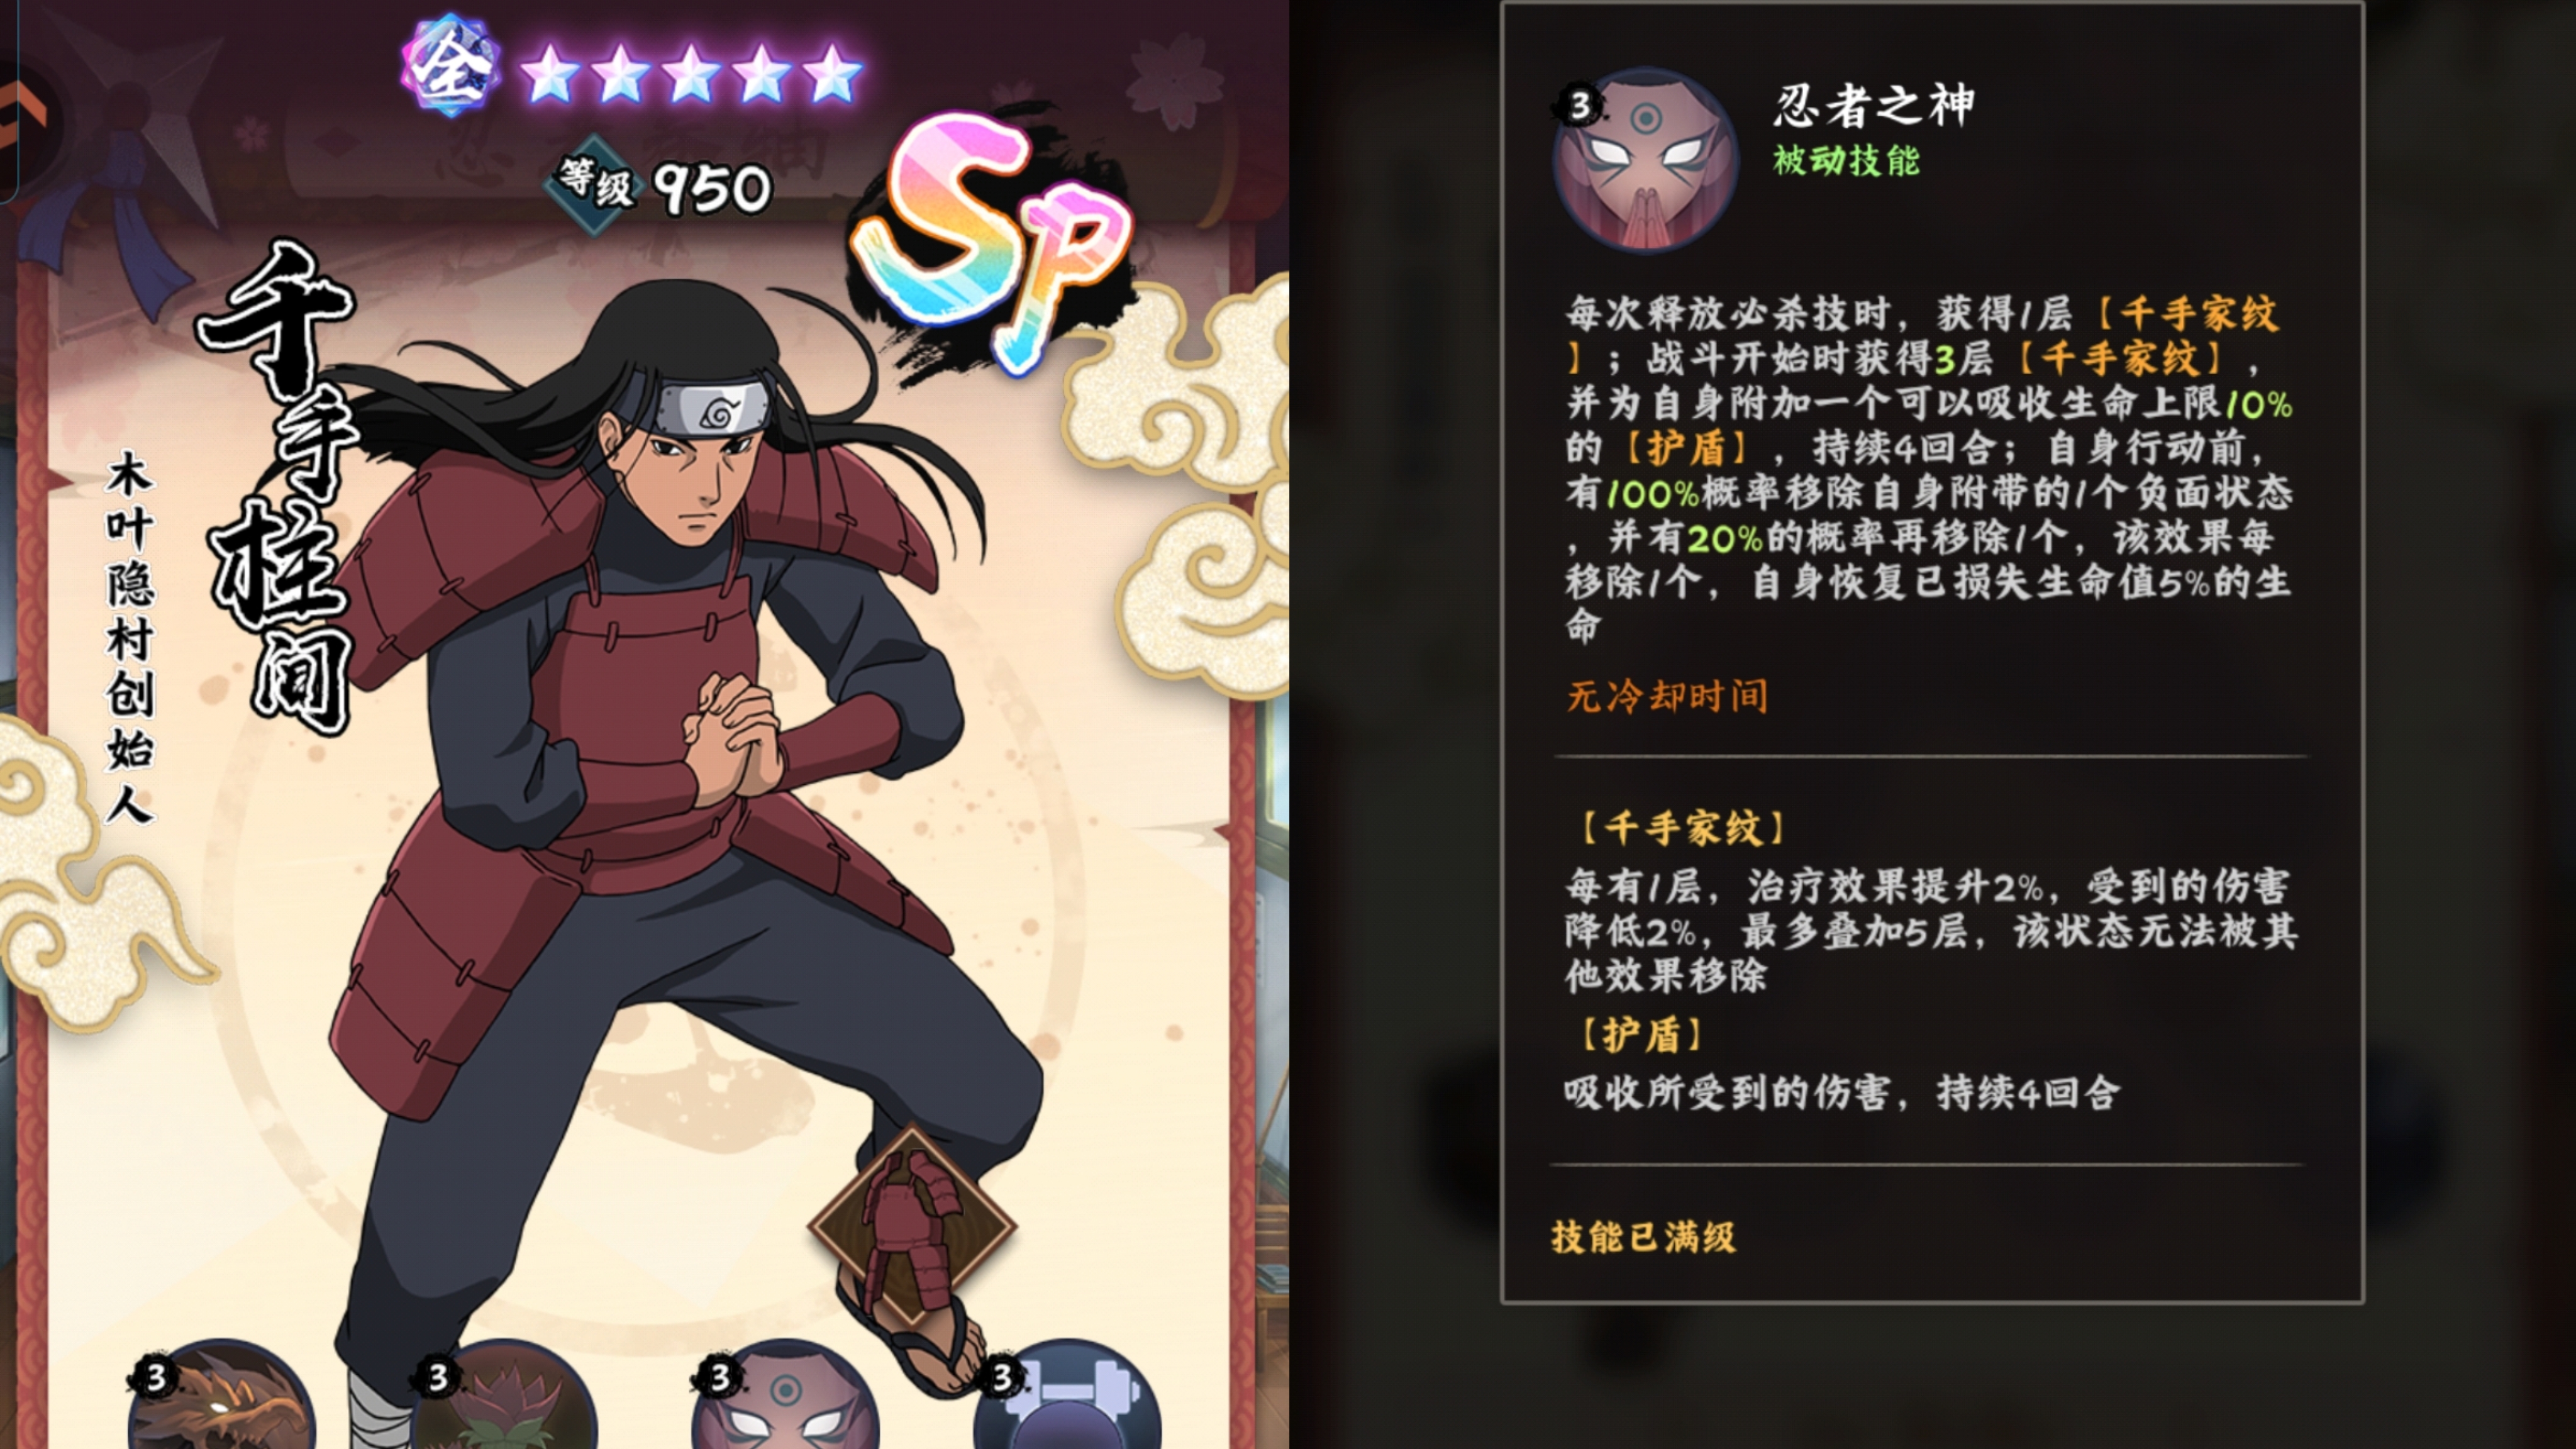This screenshot has width=2576, height=1449.
Task: Tap the 全 attribute badge
Action: pos(452,66)
